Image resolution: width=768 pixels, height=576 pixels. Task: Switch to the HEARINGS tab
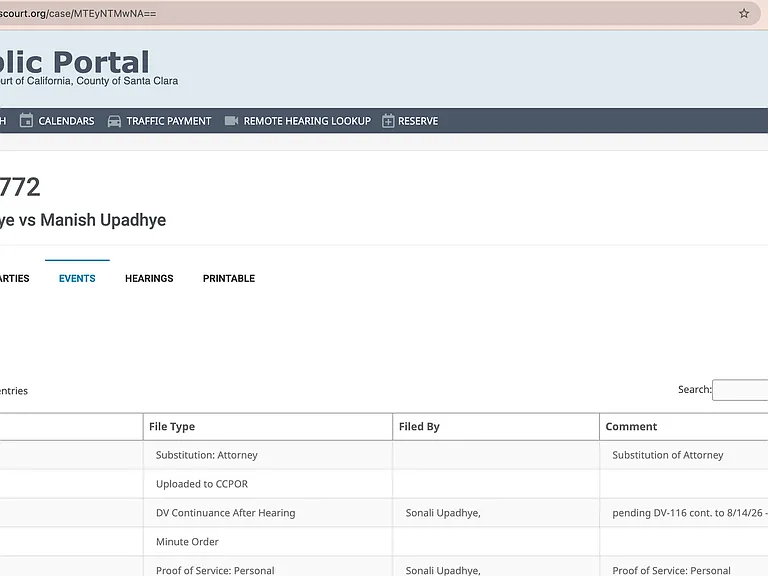pos(149,278)
